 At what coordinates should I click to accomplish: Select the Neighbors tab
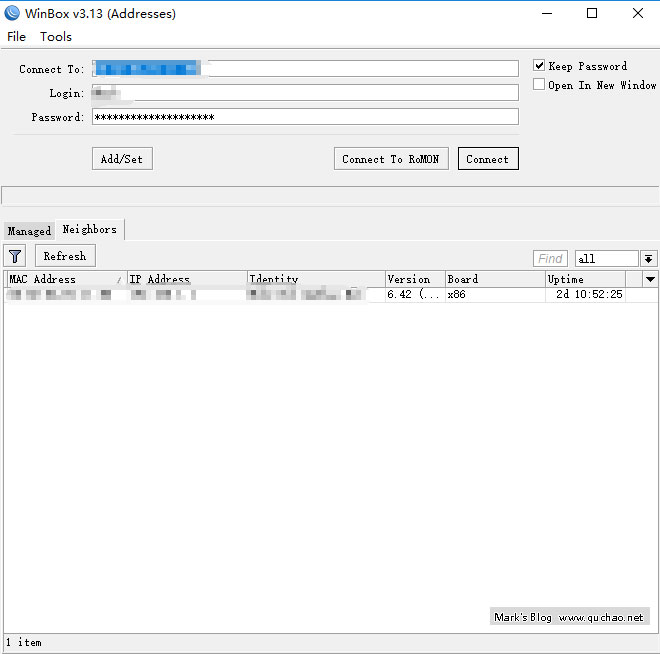click(90, 229)
